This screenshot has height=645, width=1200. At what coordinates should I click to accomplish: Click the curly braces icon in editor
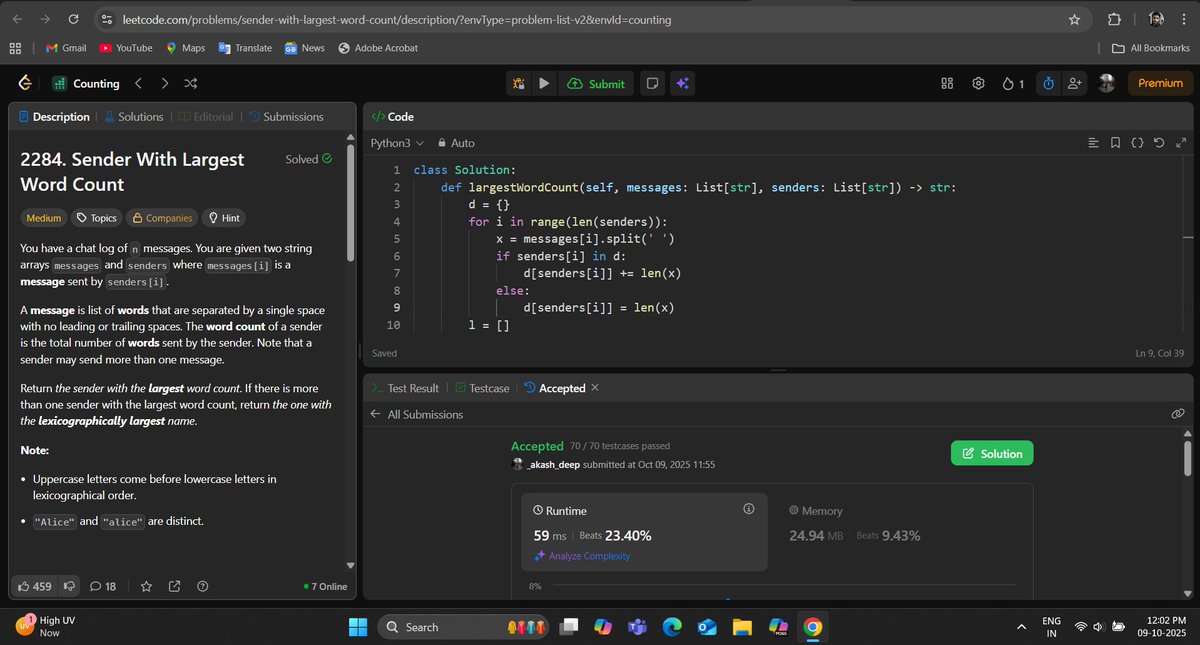point(1137,143)
